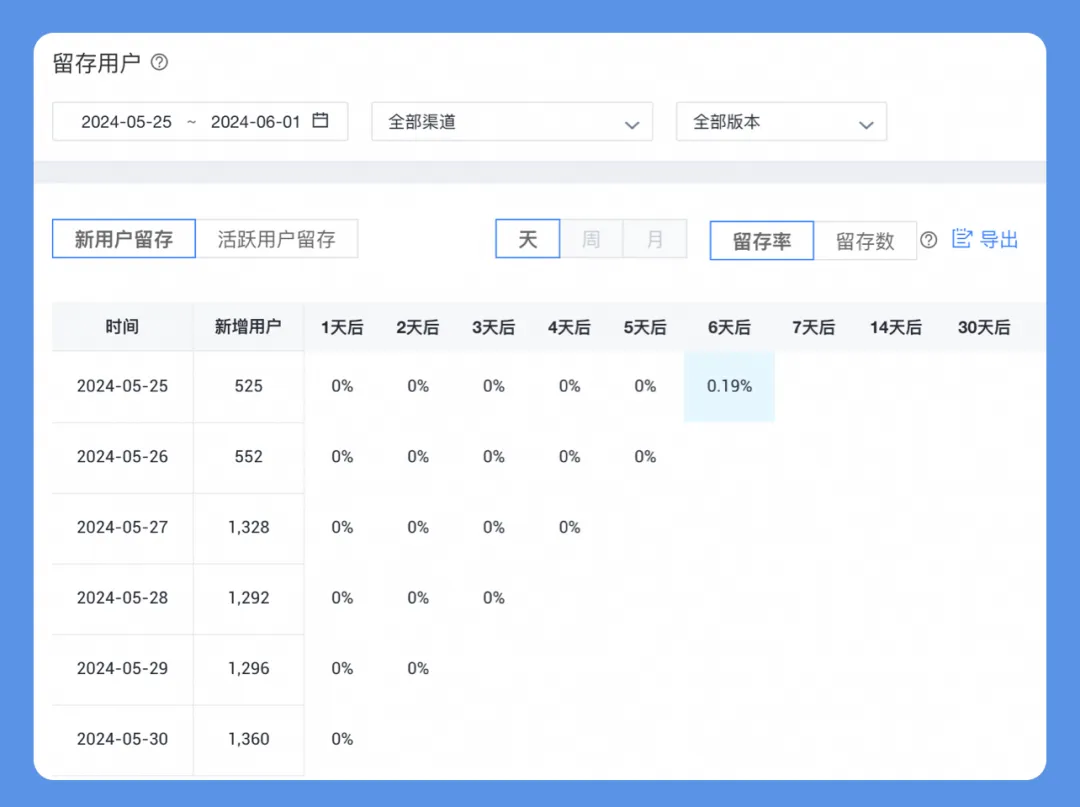
Task: Click the highlighted 0.19% retention cell
Action: coord(729,386)
